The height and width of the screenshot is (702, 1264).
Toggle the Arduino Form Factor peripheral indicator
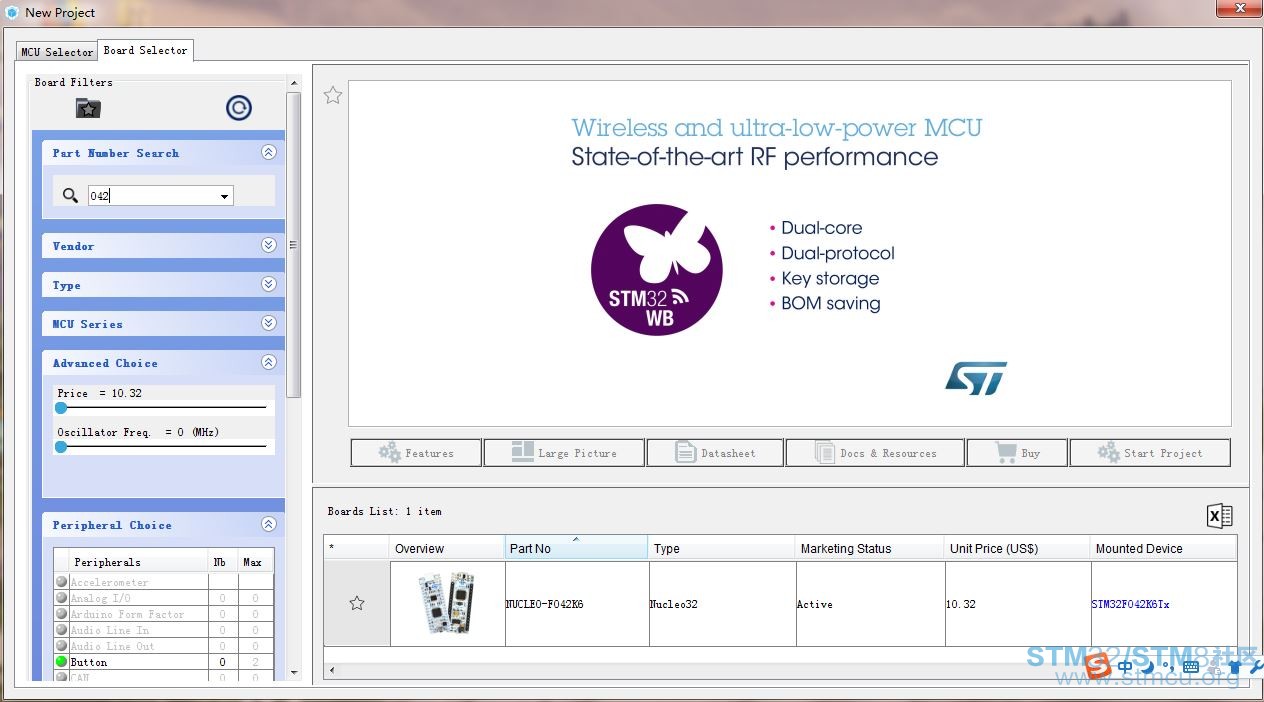click(61, 614)
